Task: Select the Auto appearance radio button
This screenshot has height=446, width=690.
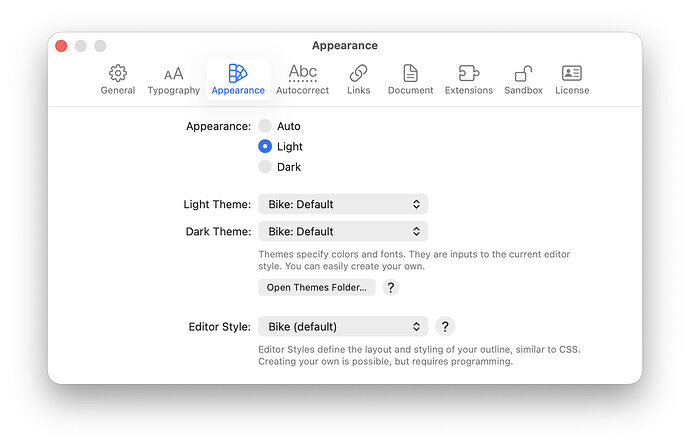Action: coord(265,126)
